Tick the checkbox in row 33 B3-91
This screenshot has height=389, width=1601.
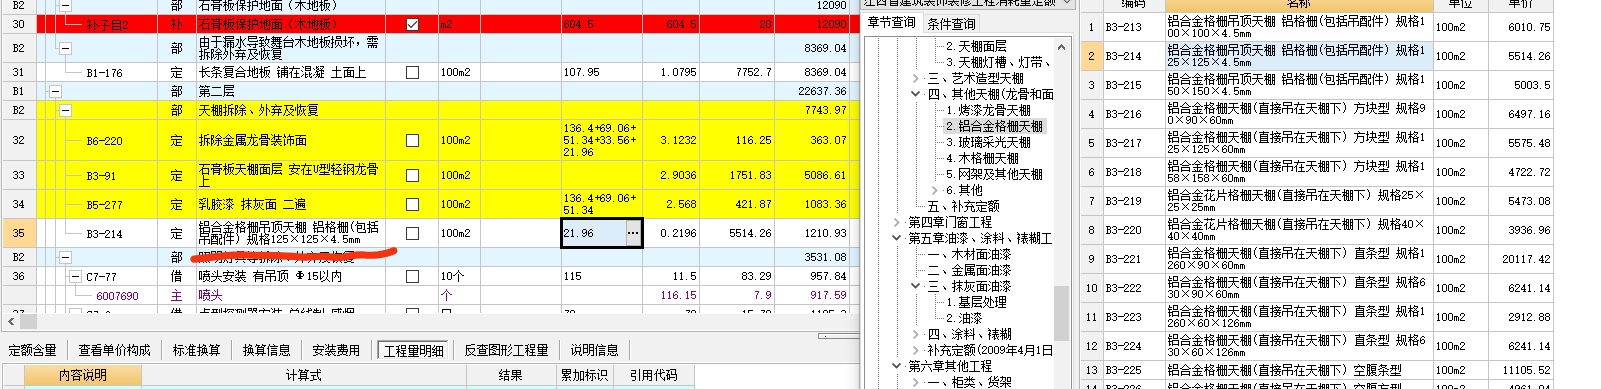(412, 175)
